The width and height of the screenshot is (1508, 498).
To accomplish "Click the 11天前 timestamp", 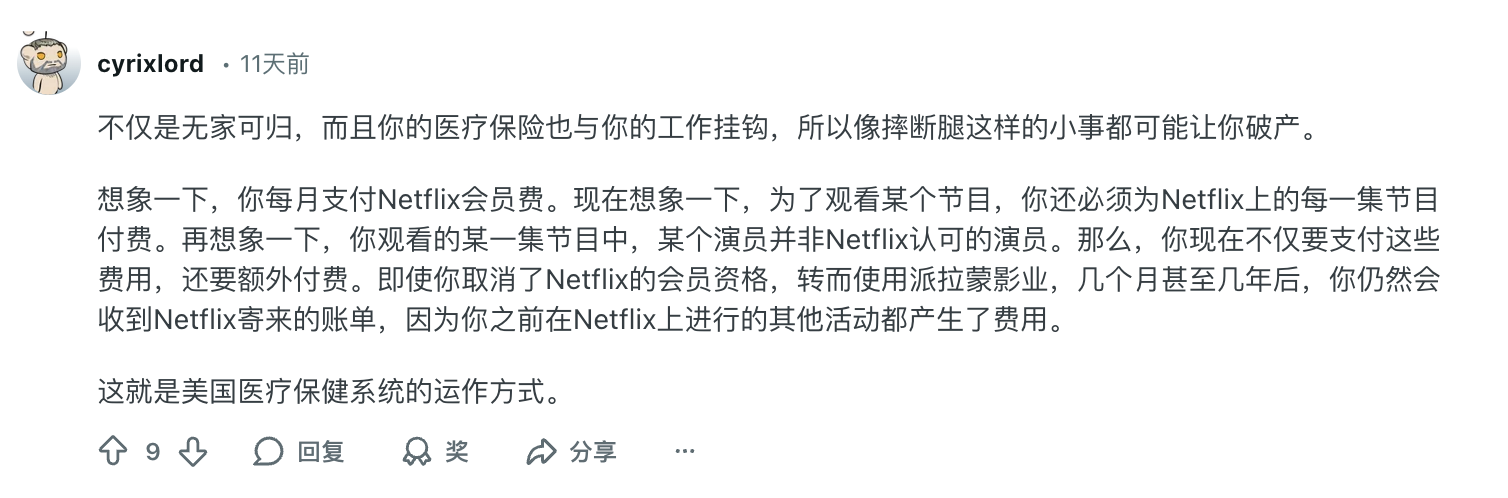I will [x=274, y=65].
